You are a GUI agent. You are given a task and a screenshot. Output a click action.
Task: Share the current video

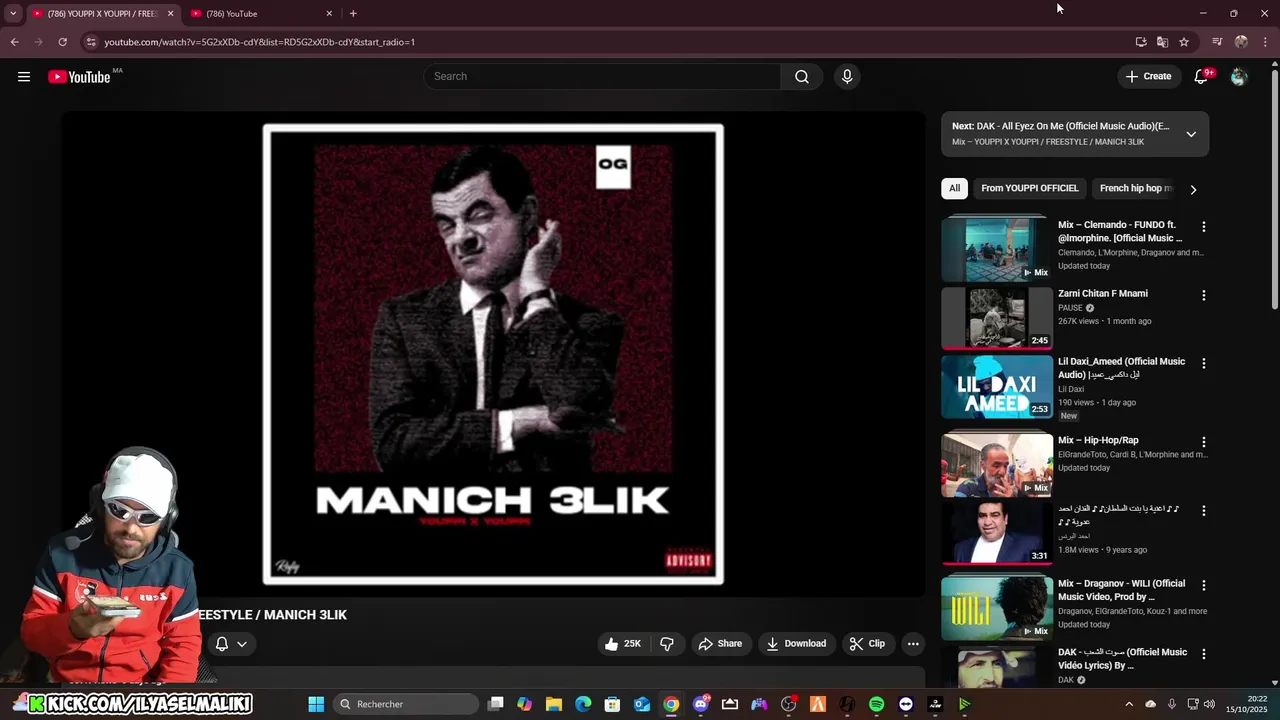pyautogui.click(x=720, y=644)
